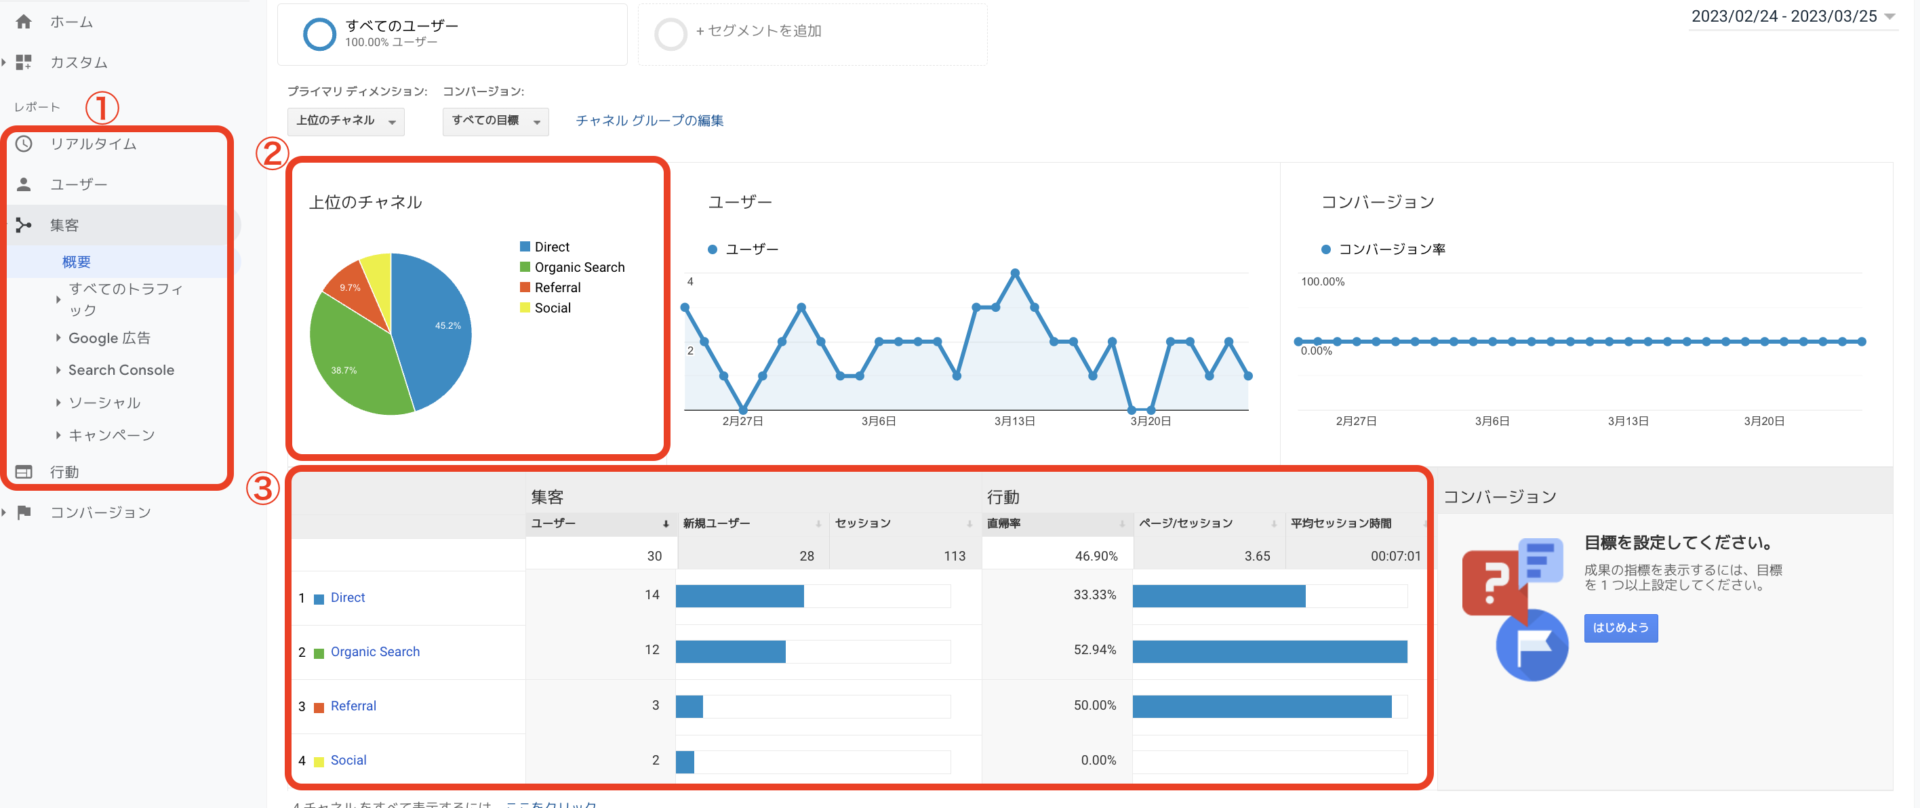This screenshot has width=1920, height=808.
Task: Click the リアルタイム clock icon
Action: tap(24, 144)
